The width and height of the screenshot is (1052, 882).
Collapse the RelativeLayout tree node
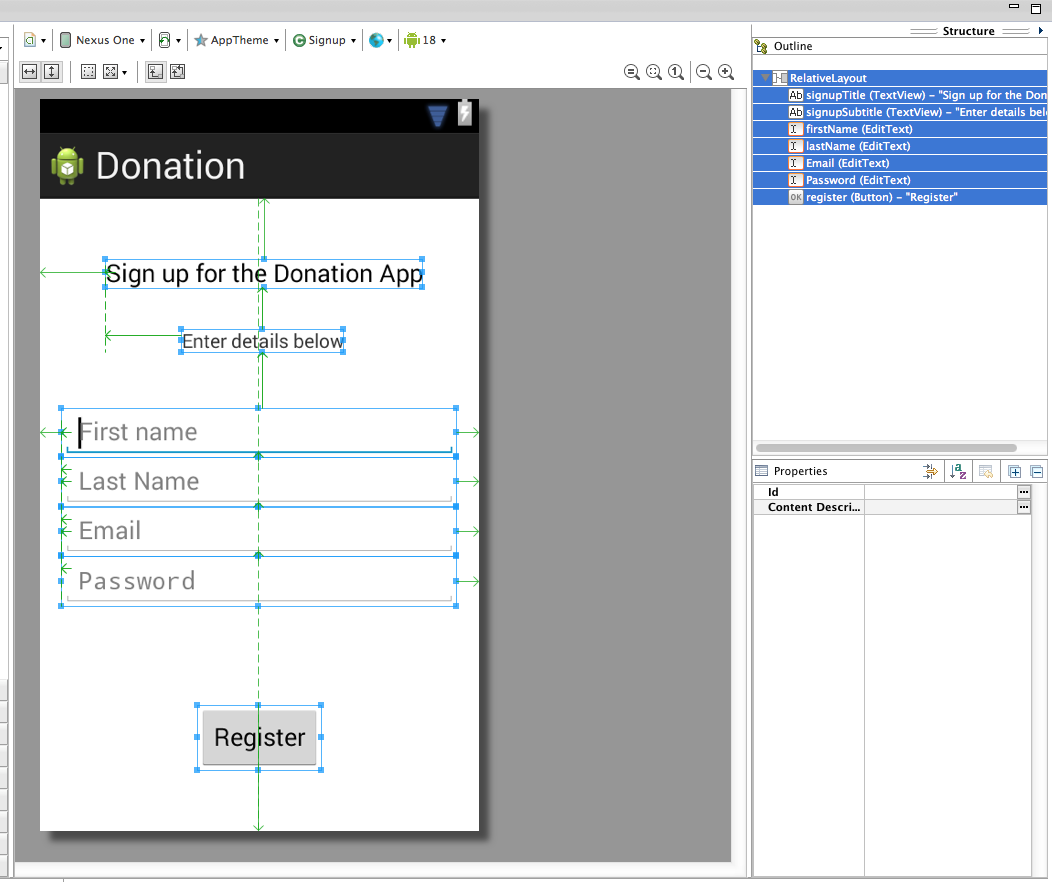[x=766, y=78]
